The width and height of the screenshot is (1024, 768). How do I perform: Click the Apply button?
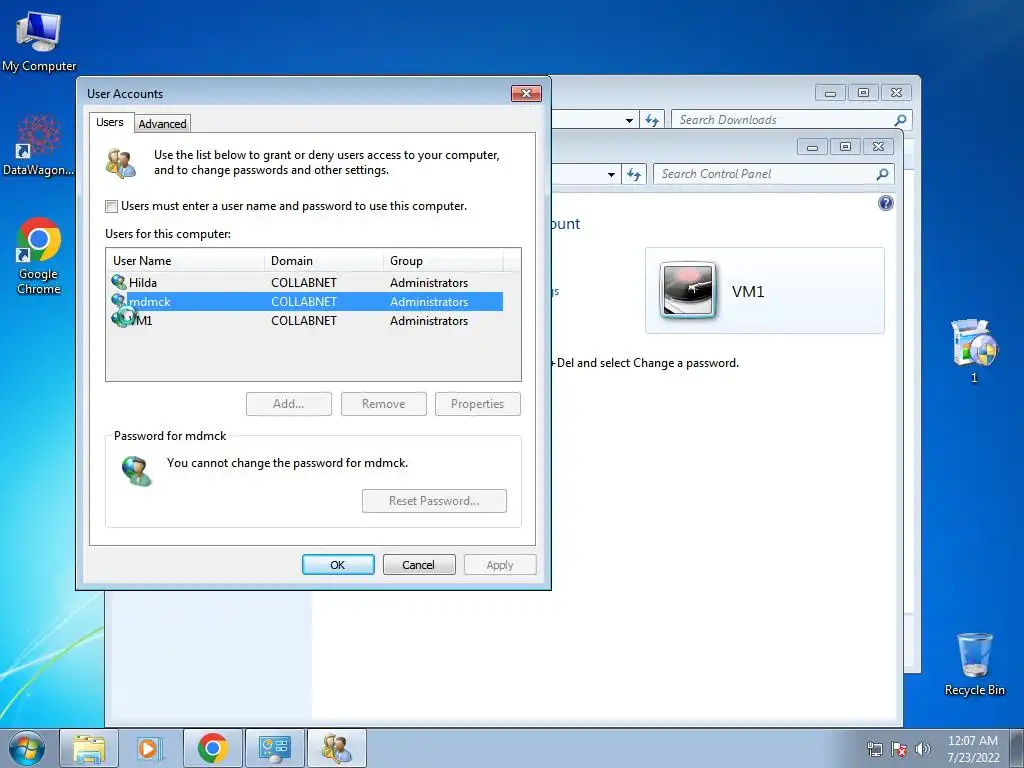point(500,565)
